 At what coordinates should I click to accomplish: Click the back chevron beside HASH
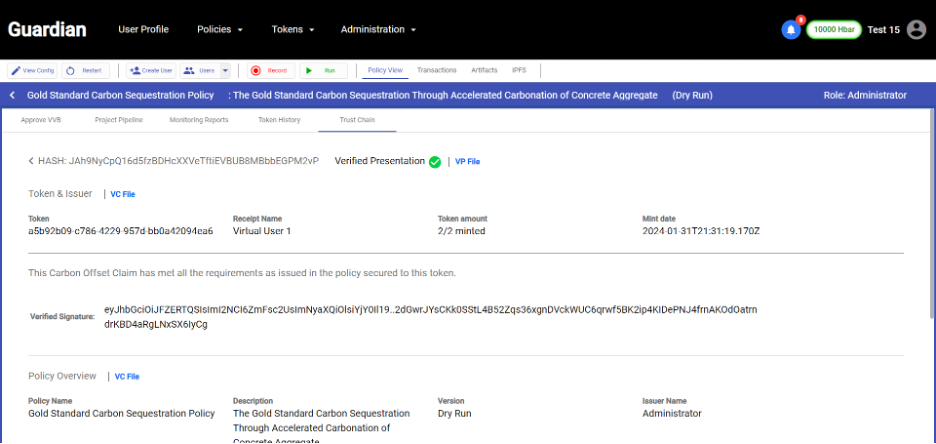(x=31, y=161)
